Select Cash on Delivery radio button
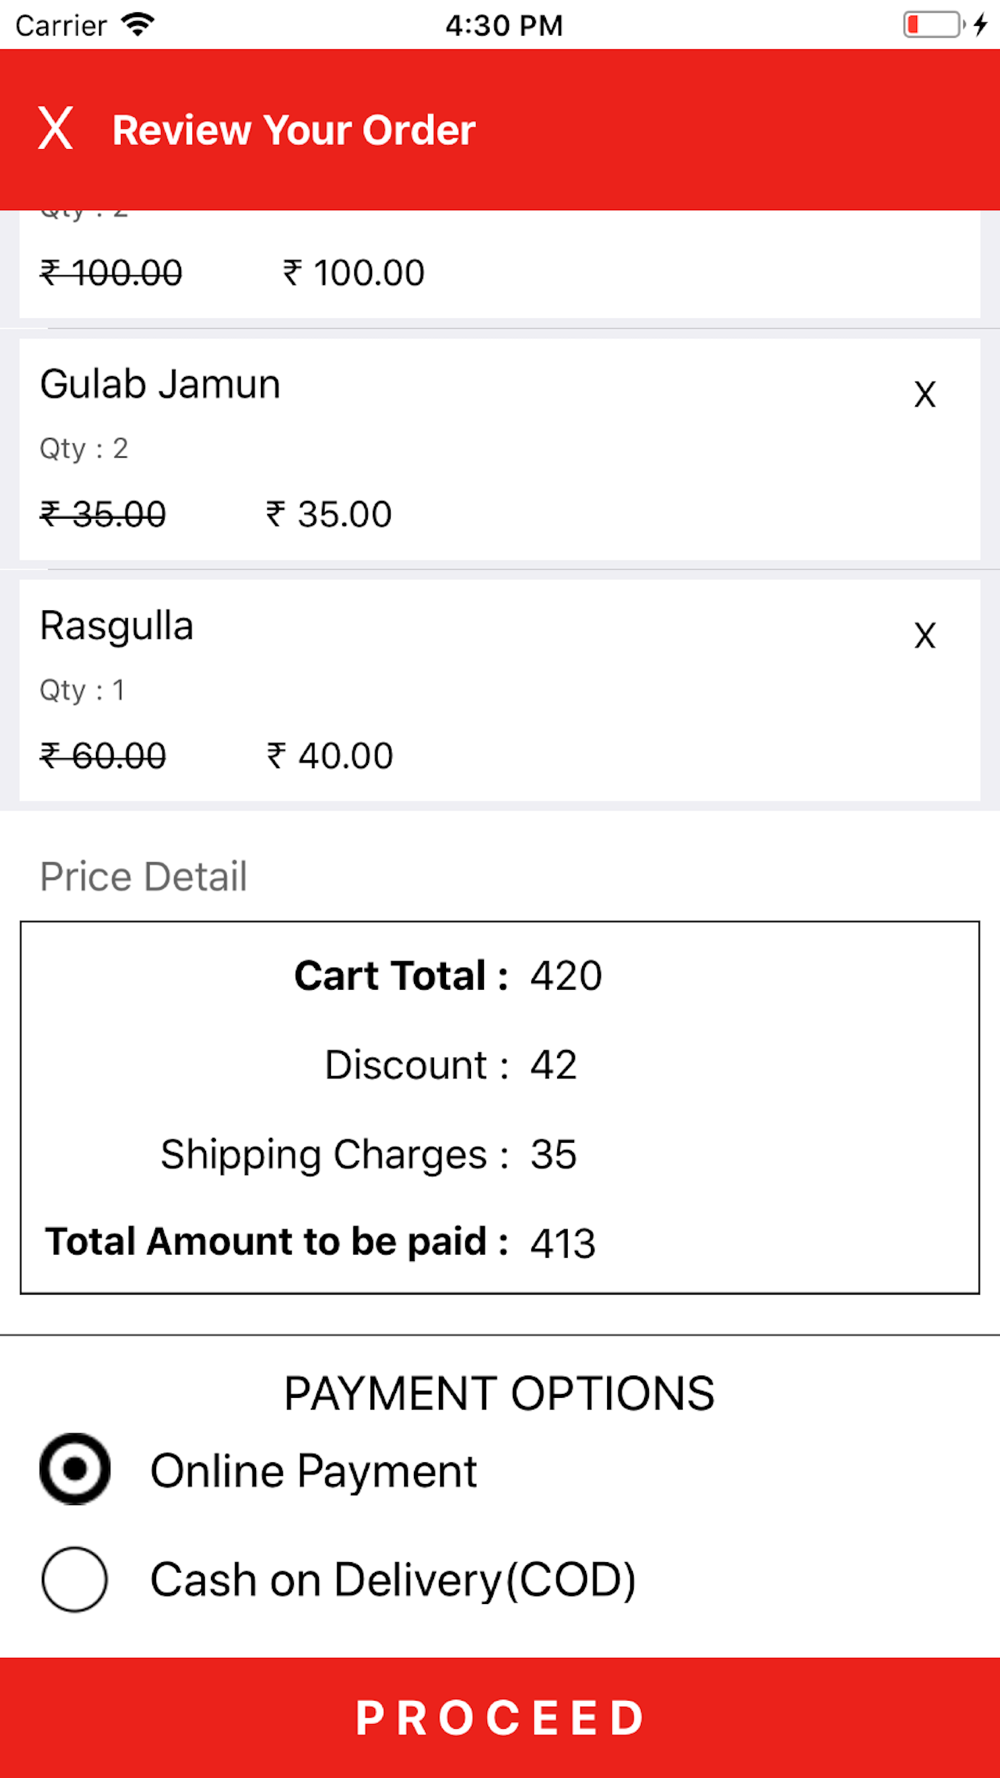 click(x=75, y=1579)
